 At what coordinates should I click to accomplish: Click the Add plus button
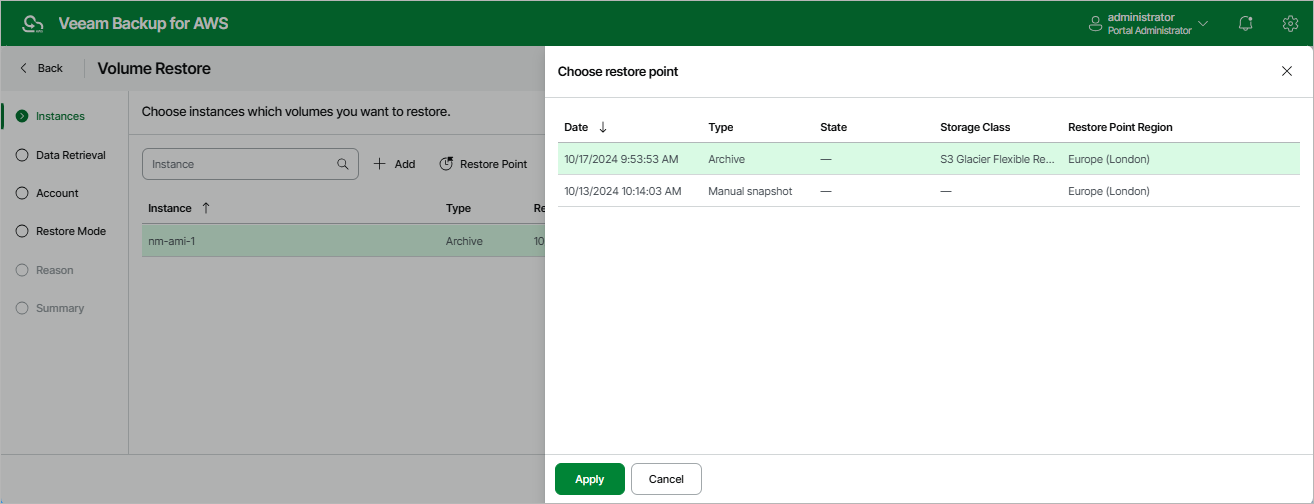pos(394,164)
